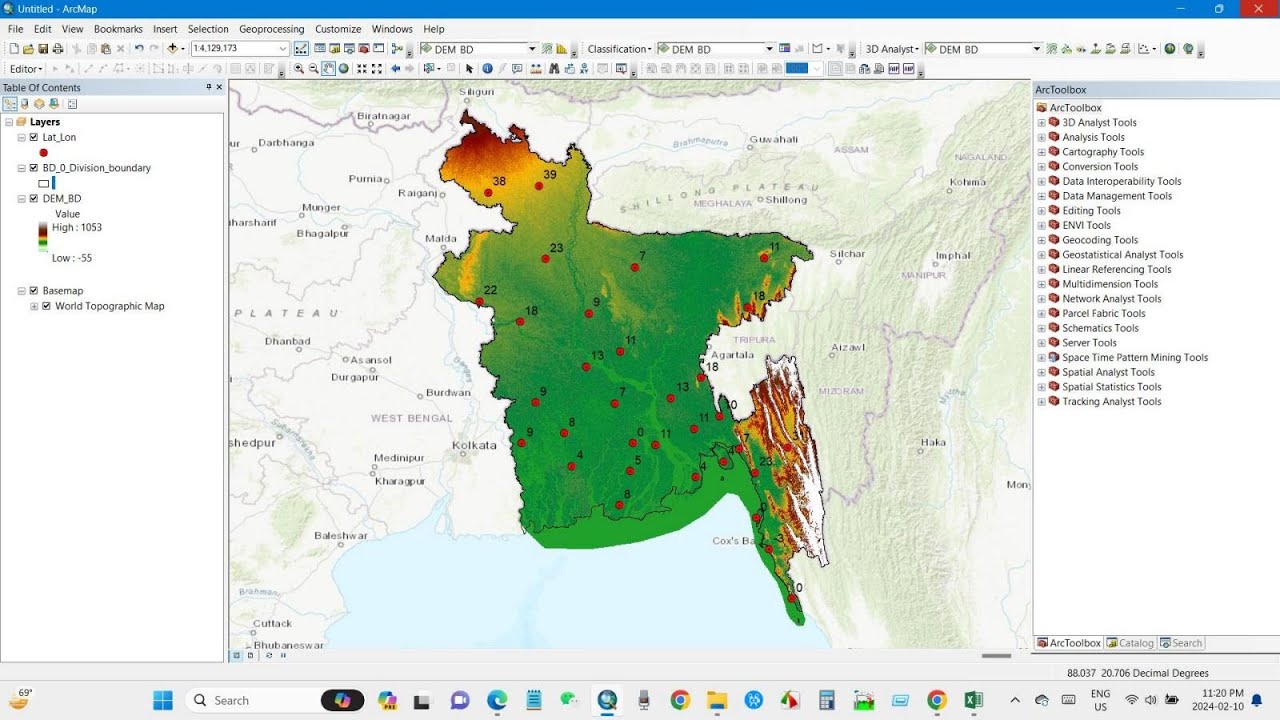
Task: Open the Editor toolbar icon beside scale box
Action: coord(301,48)
